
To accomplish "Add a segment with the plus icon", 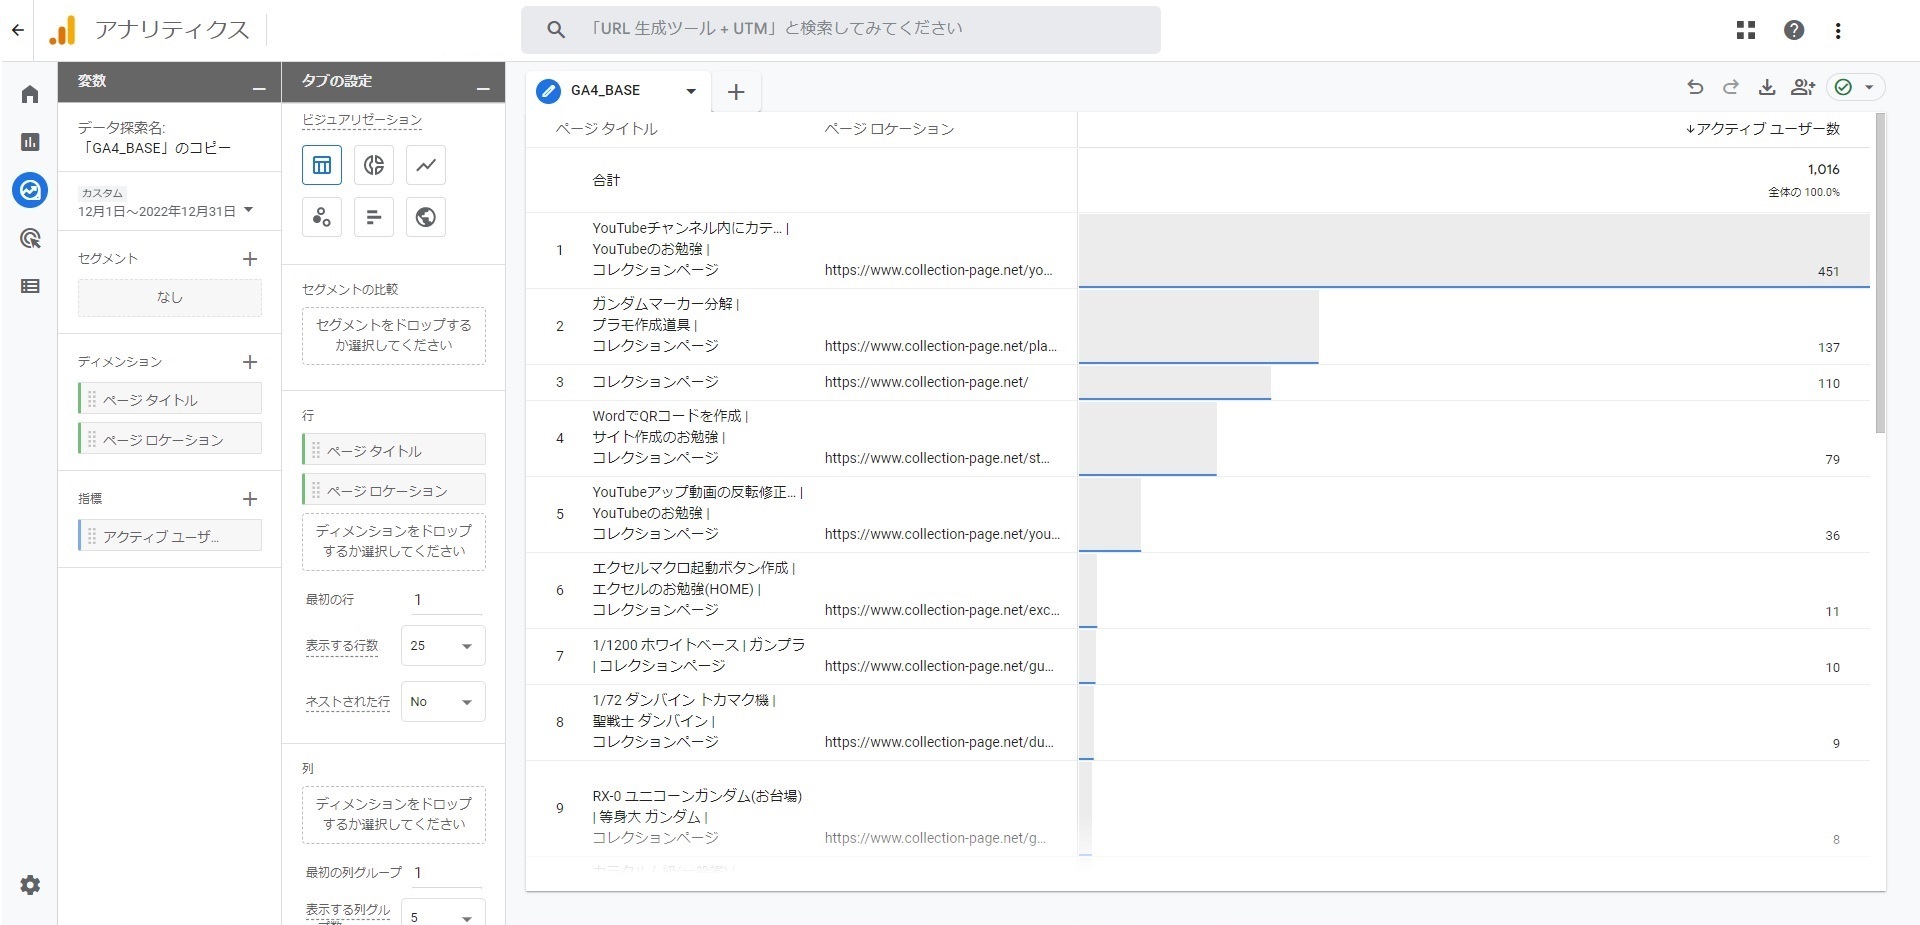I will (x=250, y=259).
